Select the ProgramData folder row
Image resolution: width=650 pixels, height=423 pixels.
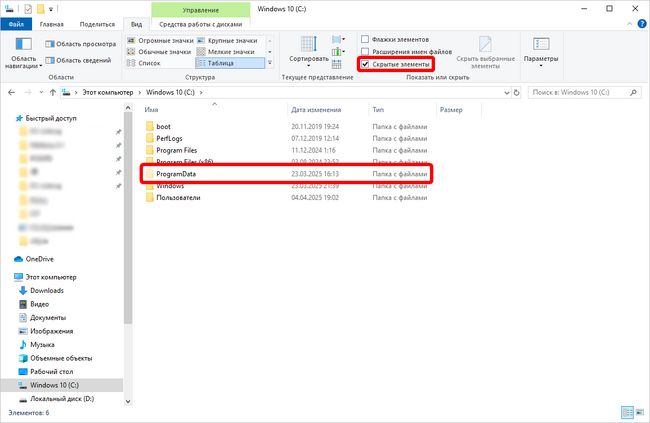click(286, 174)
